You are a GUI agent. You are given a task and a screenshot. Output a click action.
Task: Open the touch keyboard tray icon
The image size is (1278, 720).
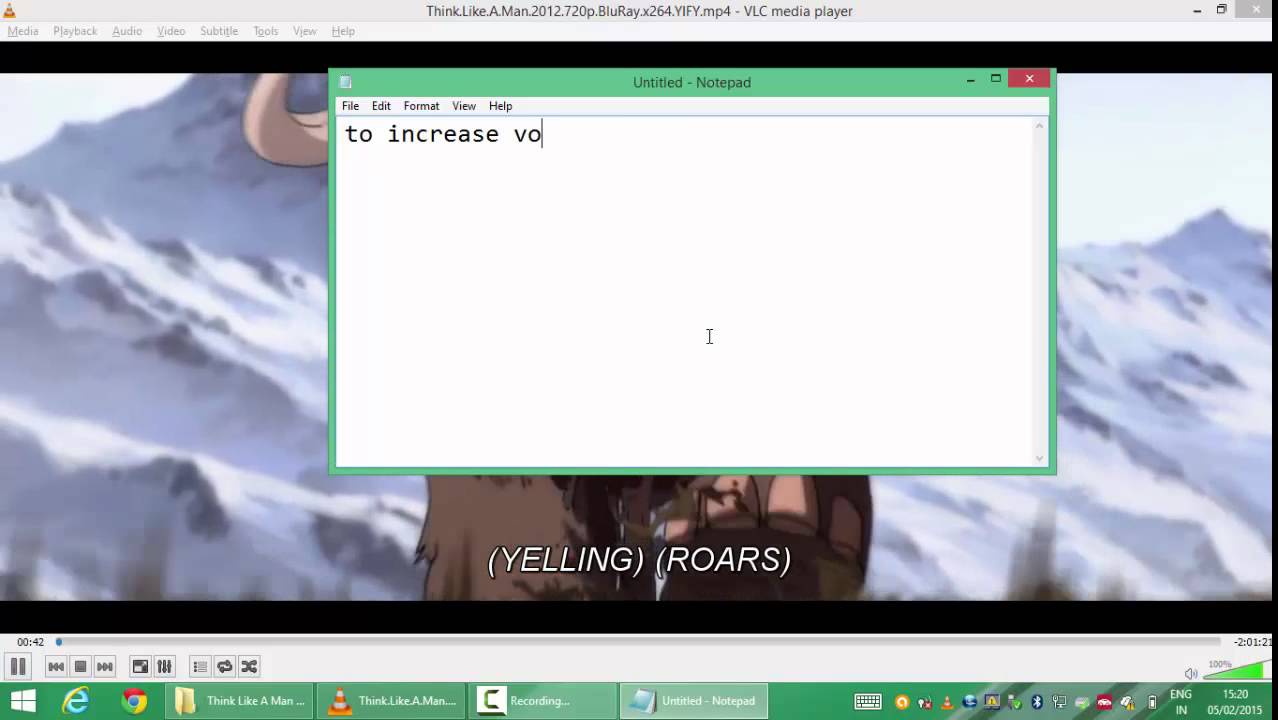[x=868, y=701]
